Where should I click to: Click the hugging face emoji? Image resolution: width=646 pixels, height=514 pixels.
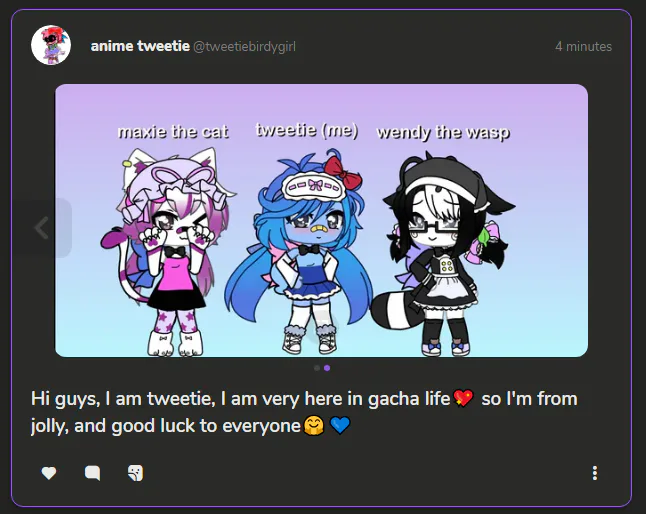click(x=314, y=425)
